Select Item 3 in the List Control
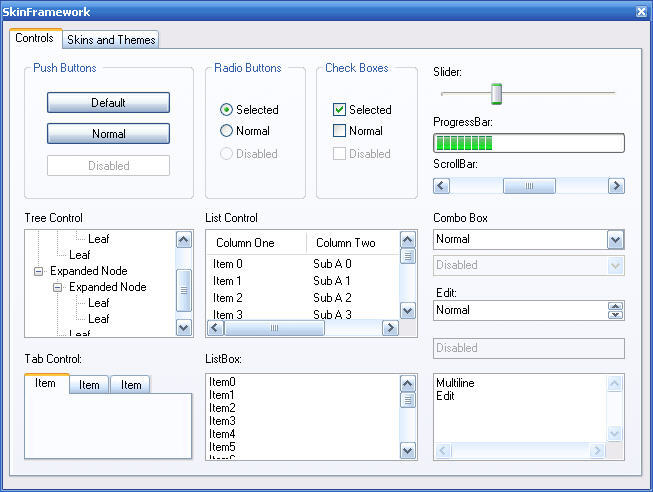This screenshot has height=492, width=653. (x=228, y=315)
